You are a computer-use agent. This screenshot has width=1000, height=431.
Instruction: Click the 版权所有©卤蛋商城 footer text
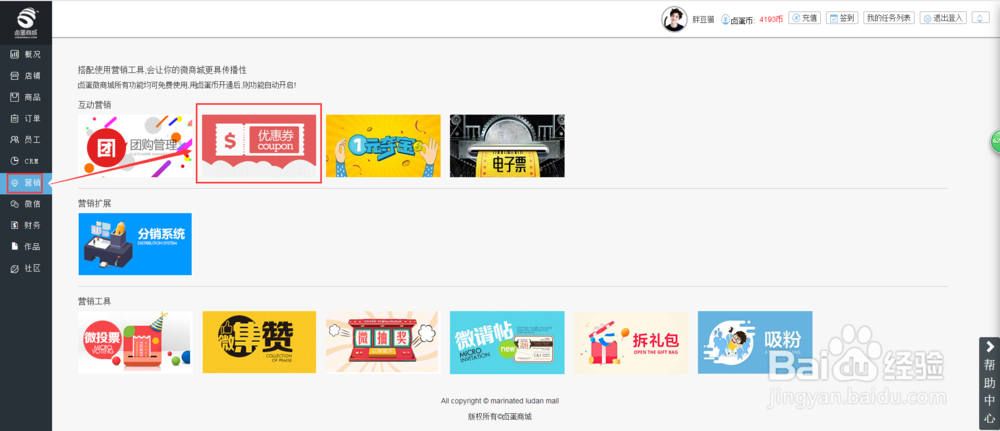point(499,417)
